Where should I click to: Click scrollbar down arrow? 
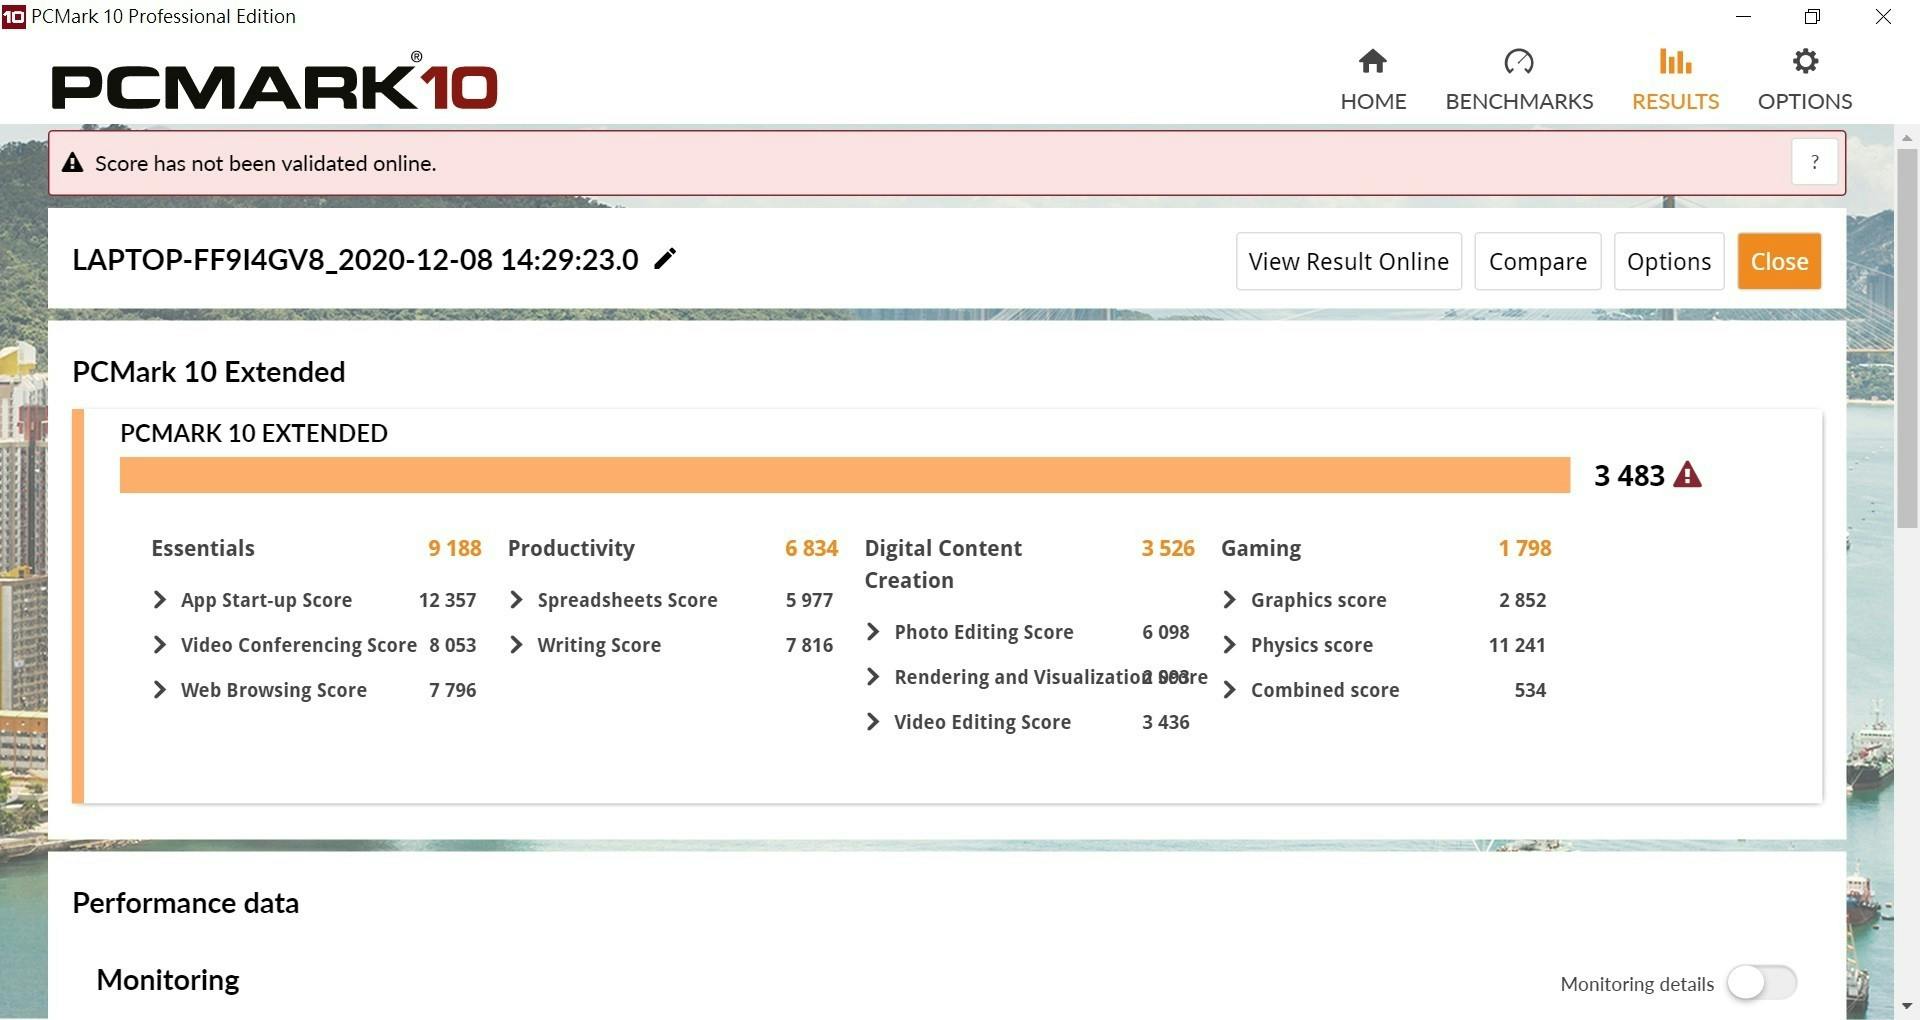click(x=1907, y=1006)
